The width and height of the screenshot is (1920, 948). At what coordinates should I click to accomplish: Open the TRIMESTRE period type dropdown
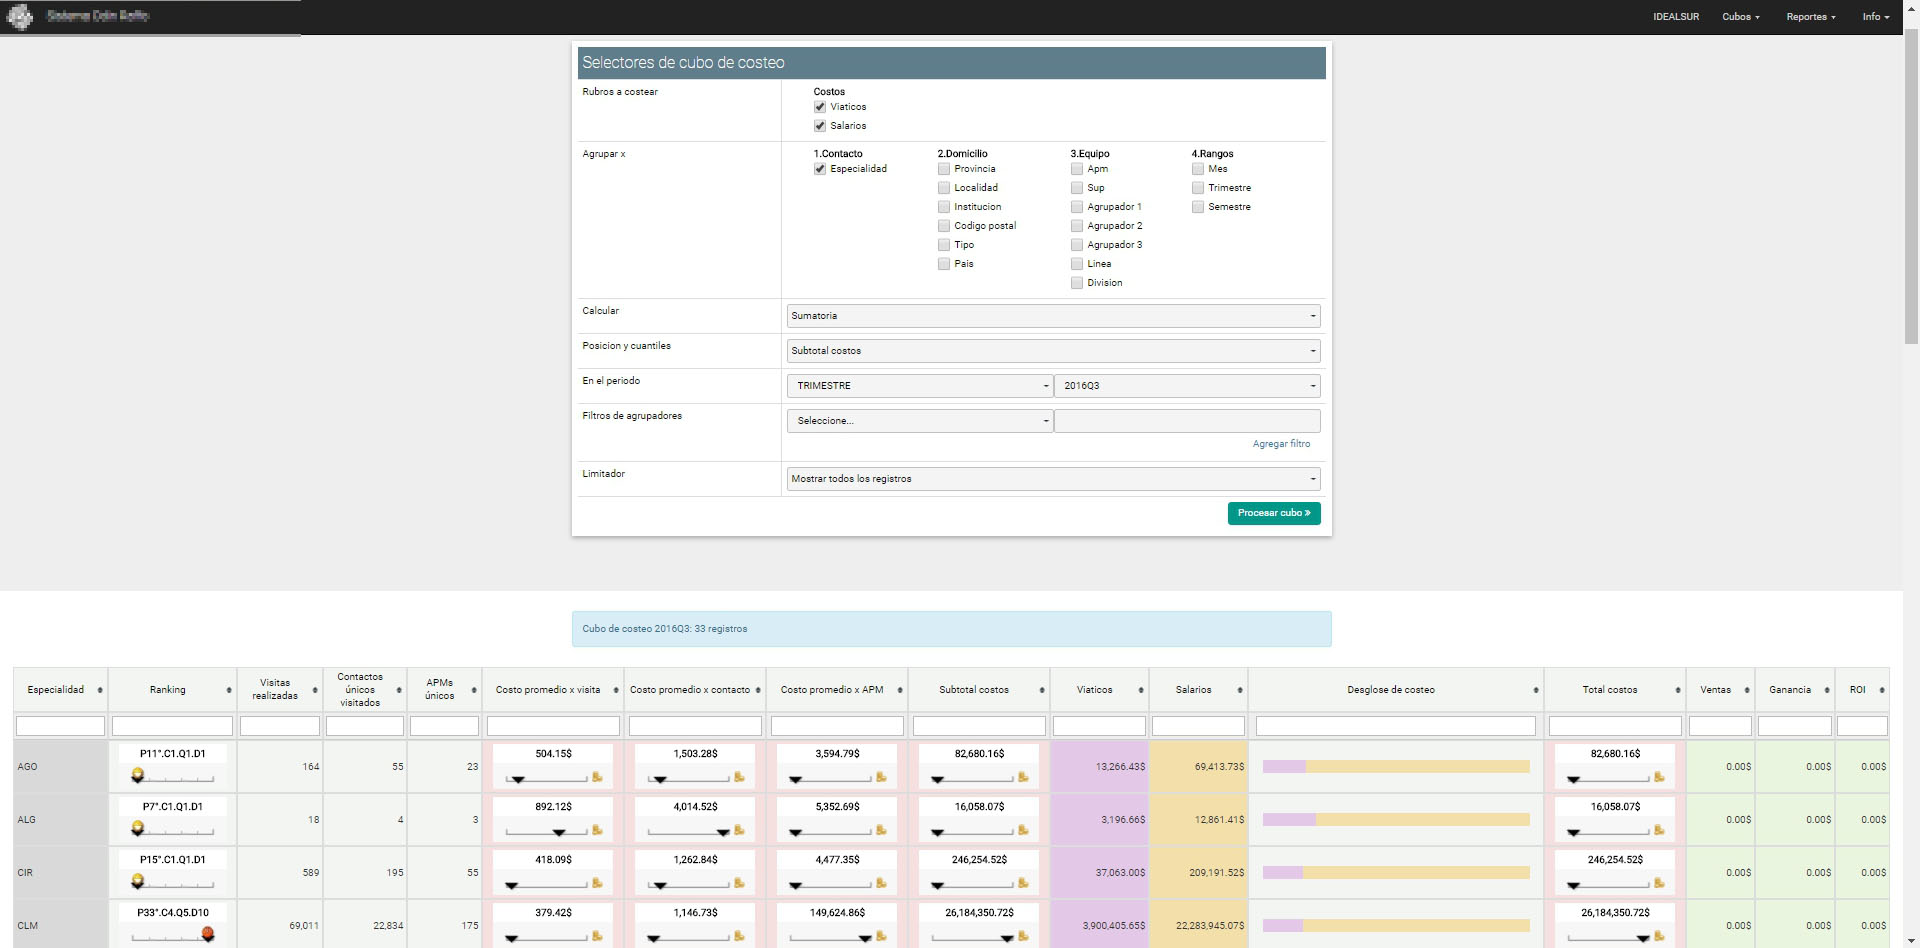(x=920, y=386)
